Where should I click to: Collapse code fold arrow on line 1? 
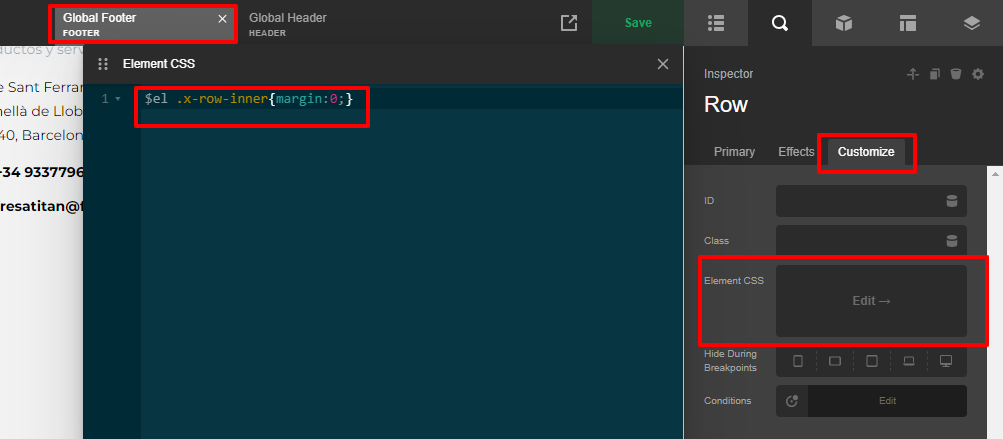tap(118, 99)
